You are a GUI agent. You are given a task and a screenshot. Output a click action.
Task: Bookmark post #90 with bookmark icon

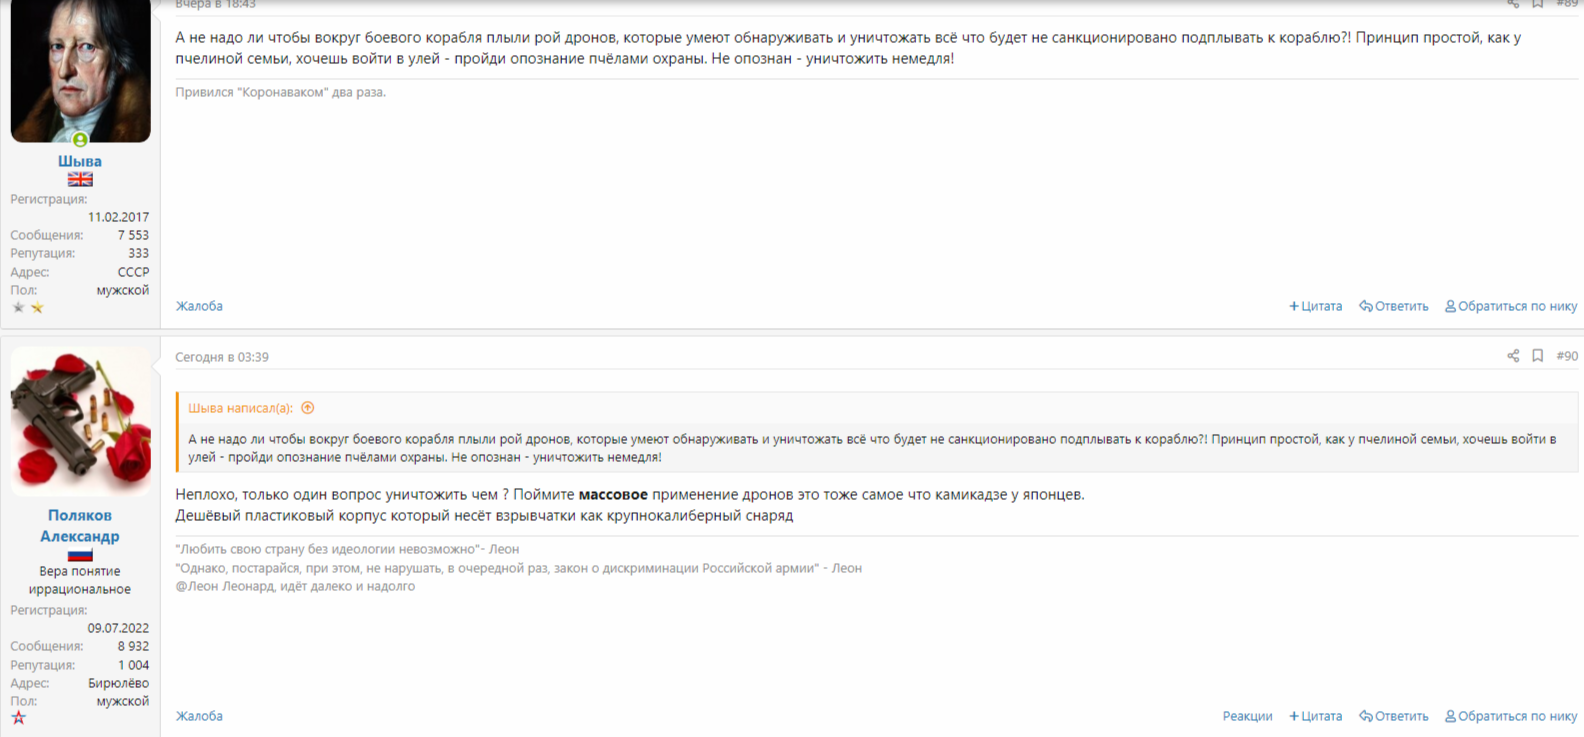(1538, 356)
